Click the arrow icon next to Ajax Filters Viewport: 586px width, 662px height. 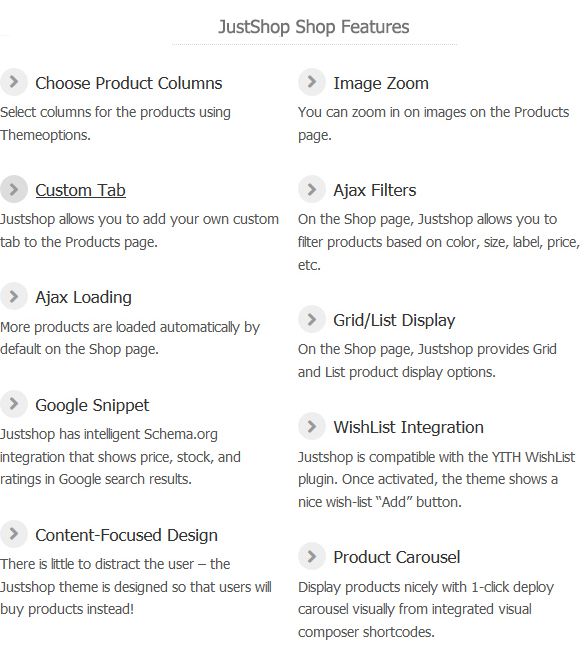(312, 189)
